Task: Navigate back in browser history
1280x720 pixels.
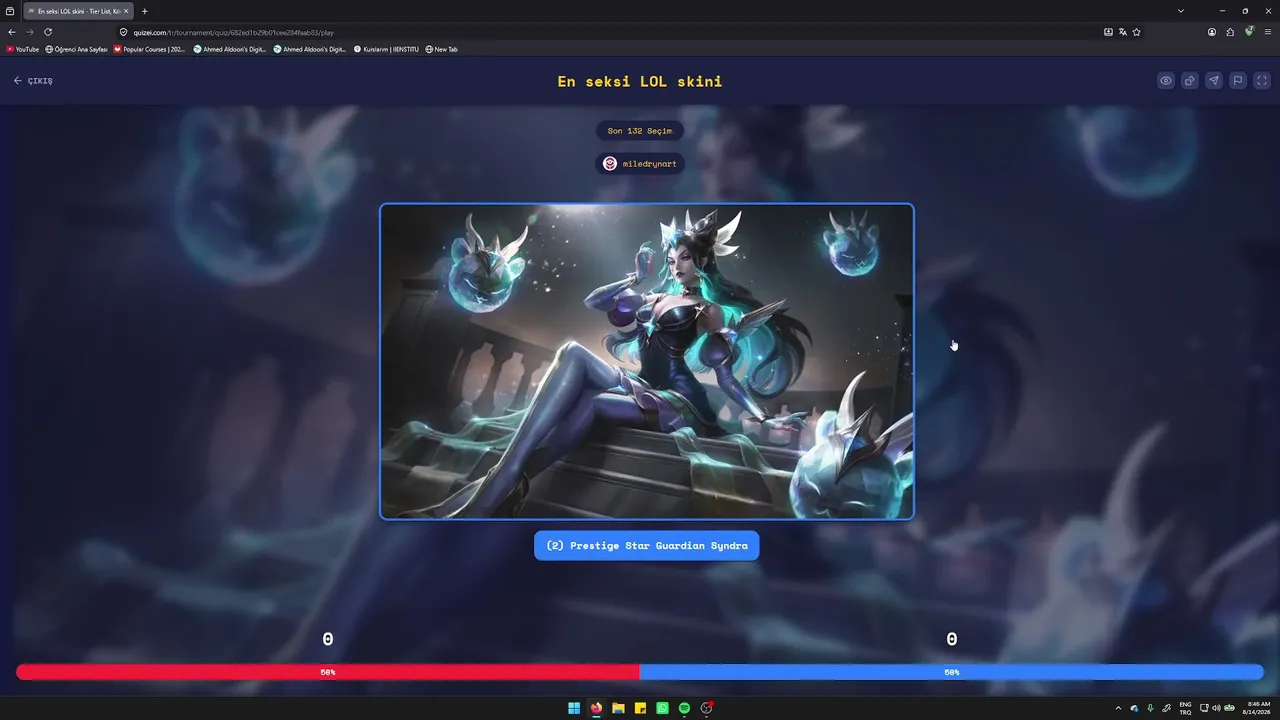Action: (x=12, y=32)
